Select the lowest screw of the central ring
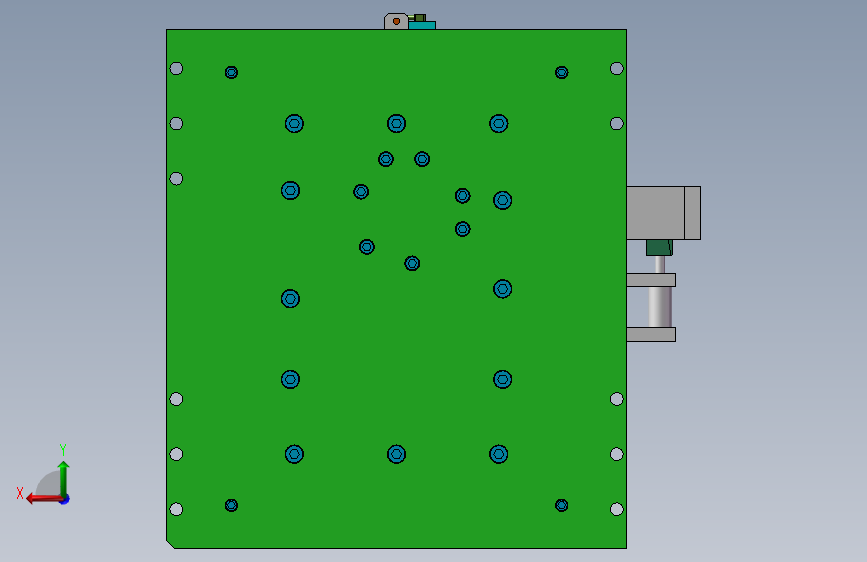 point(412,263)
